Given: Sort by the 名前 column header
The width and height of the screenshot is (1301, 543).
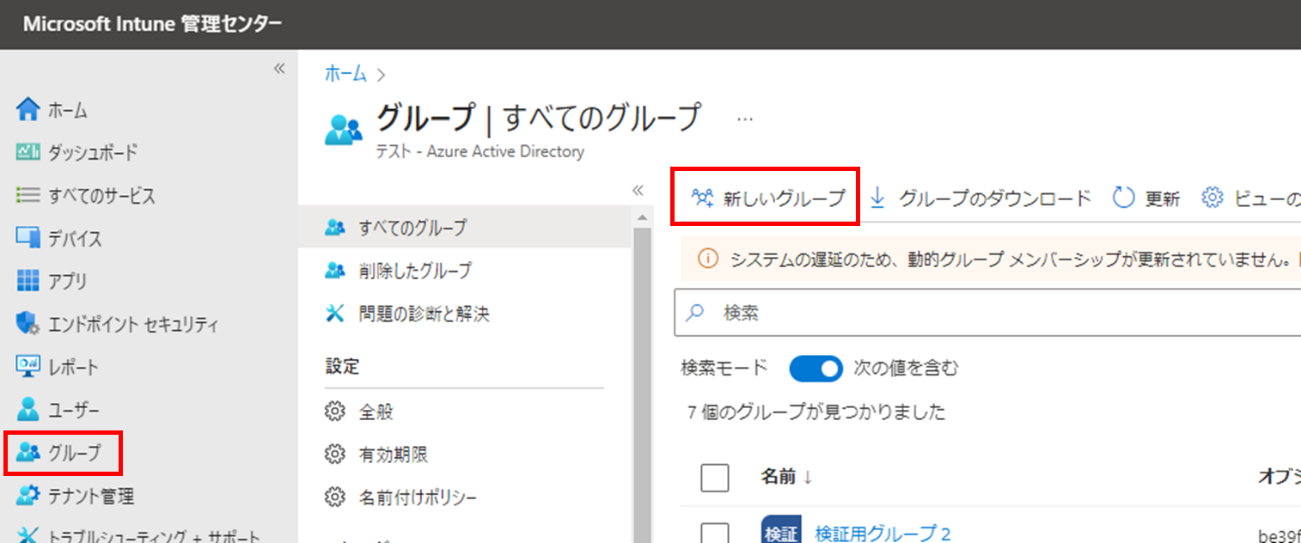Looking at the screenshot, I should pos(787,477).
